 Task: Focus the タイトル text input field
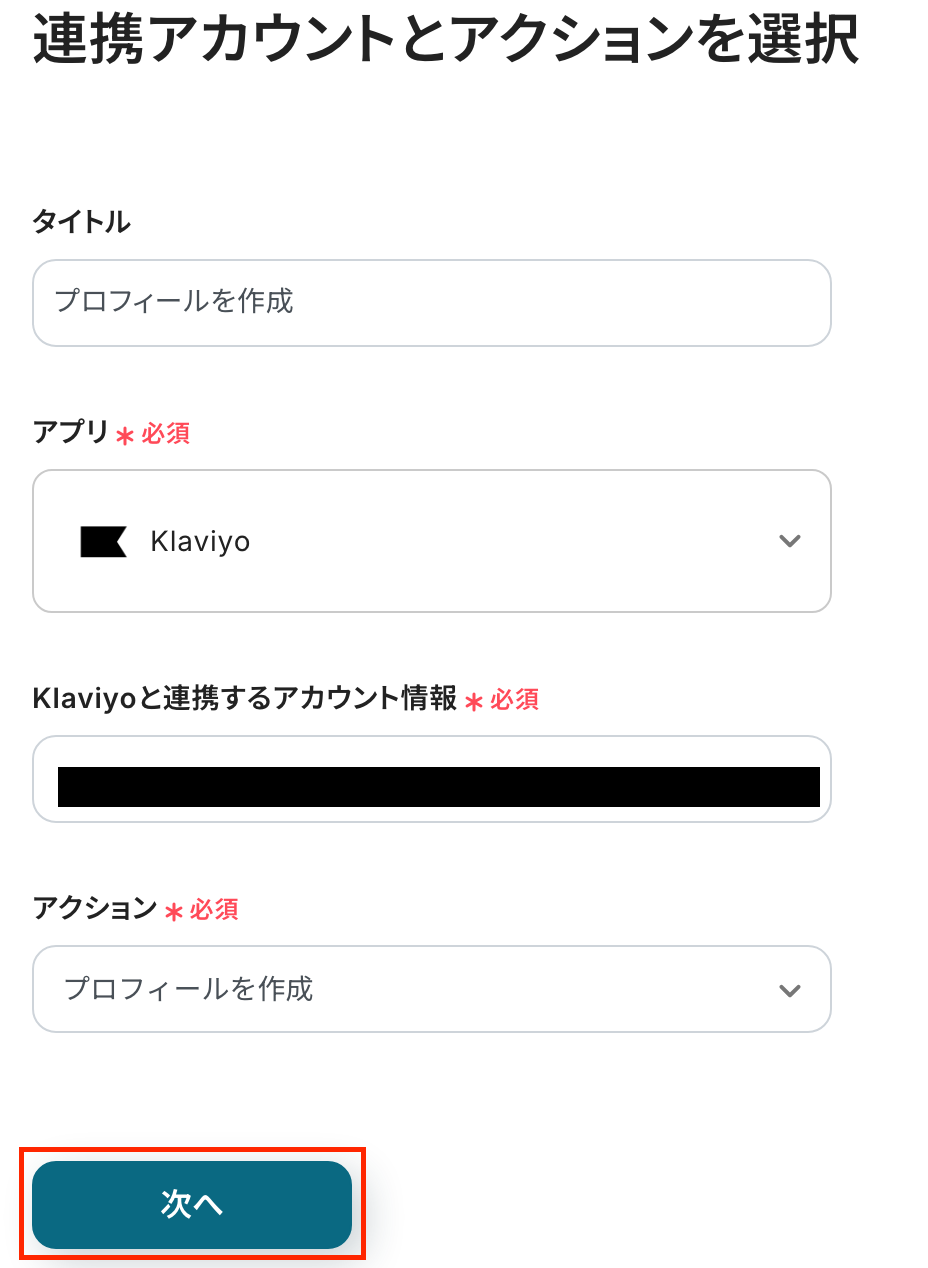click(432, 303)
